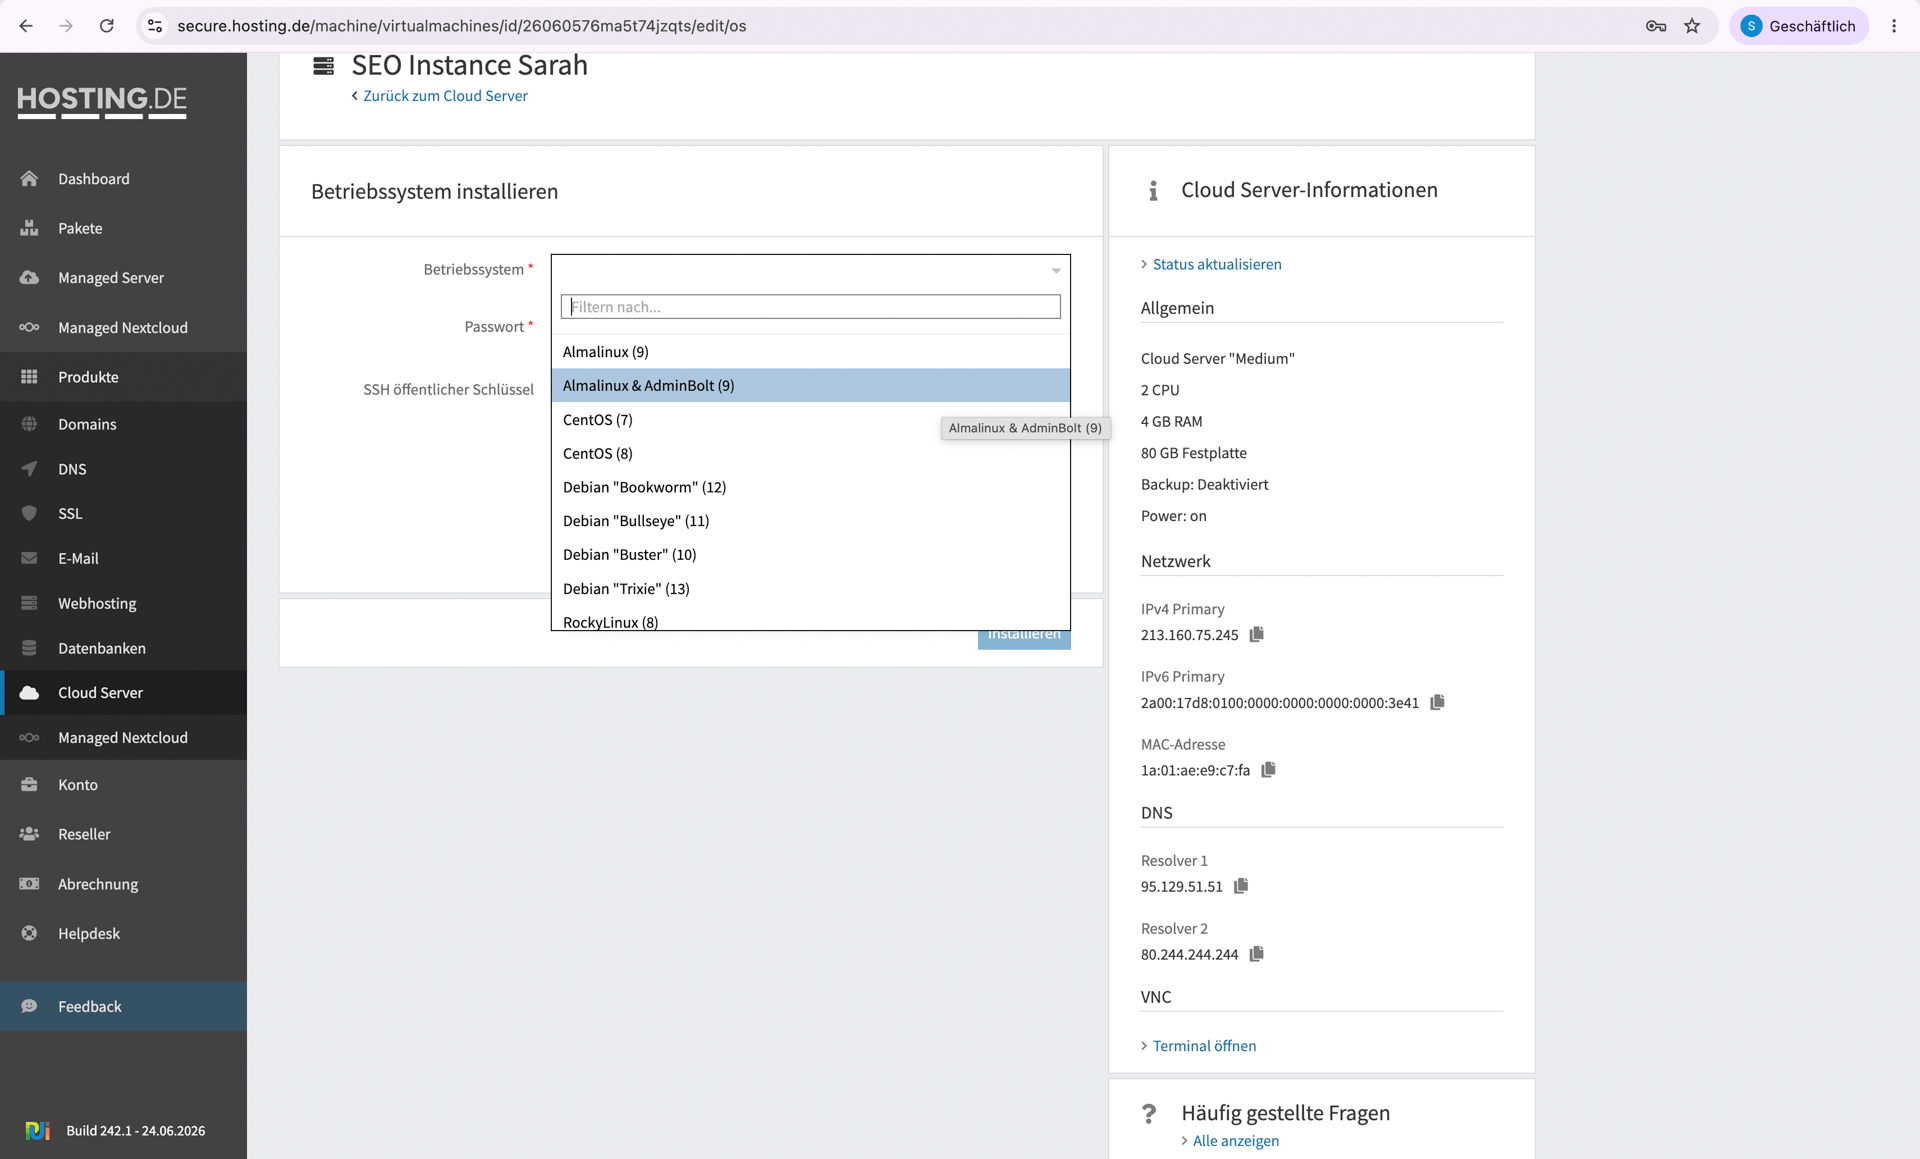Follow the Zurück zum Cloud Server link
The image size is (1920, 1159).
pyautogui.click(x=445, y=96)
